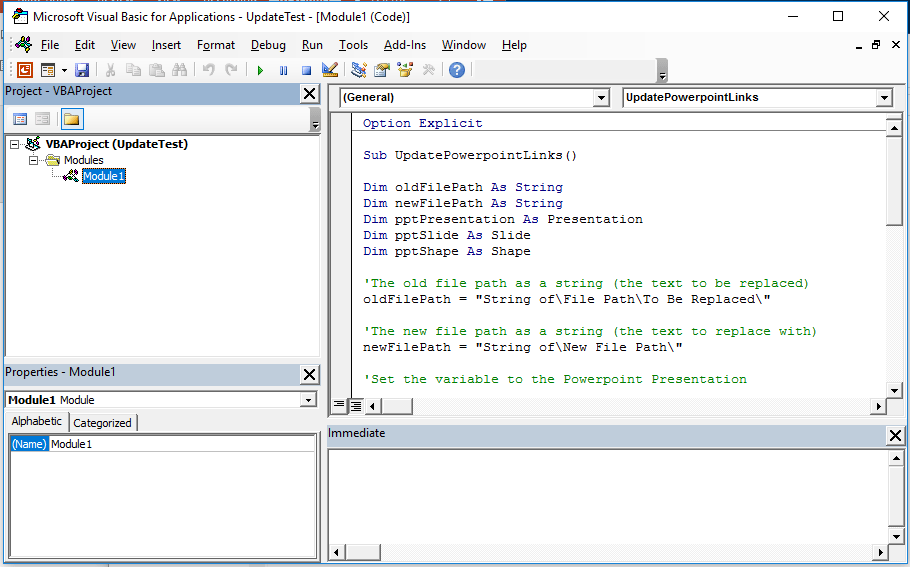Open the Debug menu
This screenshot has width=910, height=567.
point(268,45)
